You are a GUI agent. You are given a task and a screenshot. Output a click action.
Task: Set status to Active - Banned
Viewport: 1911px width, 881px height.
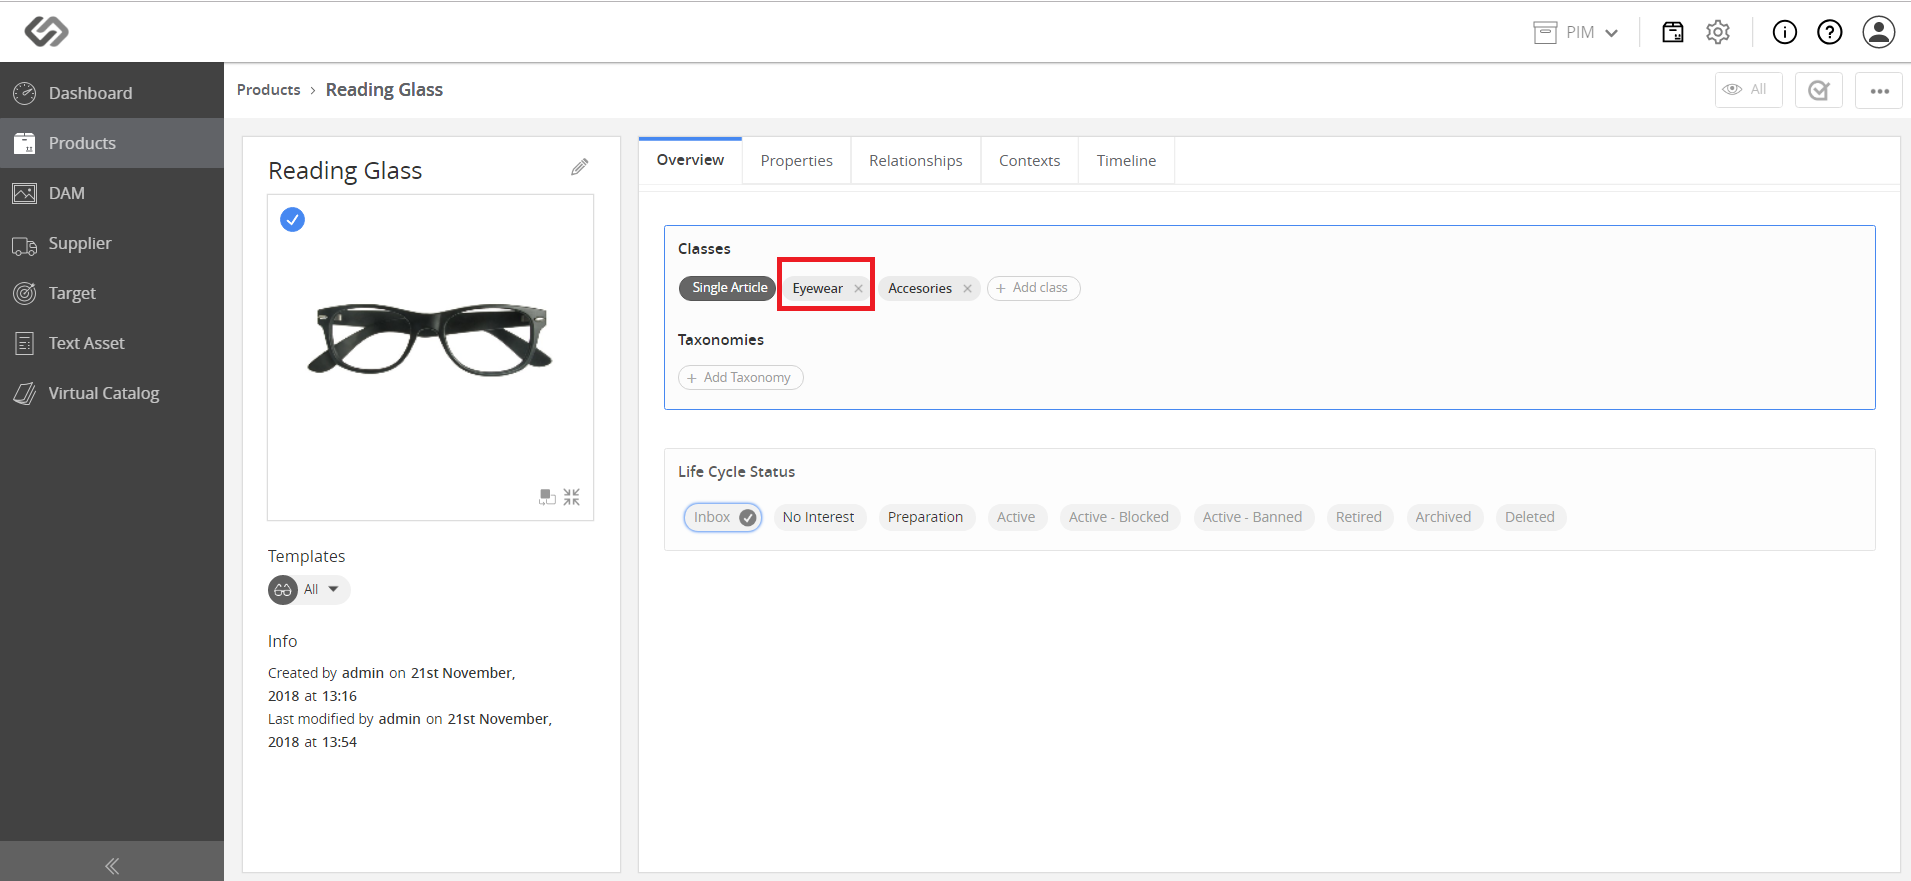[x=1252, y=517]
